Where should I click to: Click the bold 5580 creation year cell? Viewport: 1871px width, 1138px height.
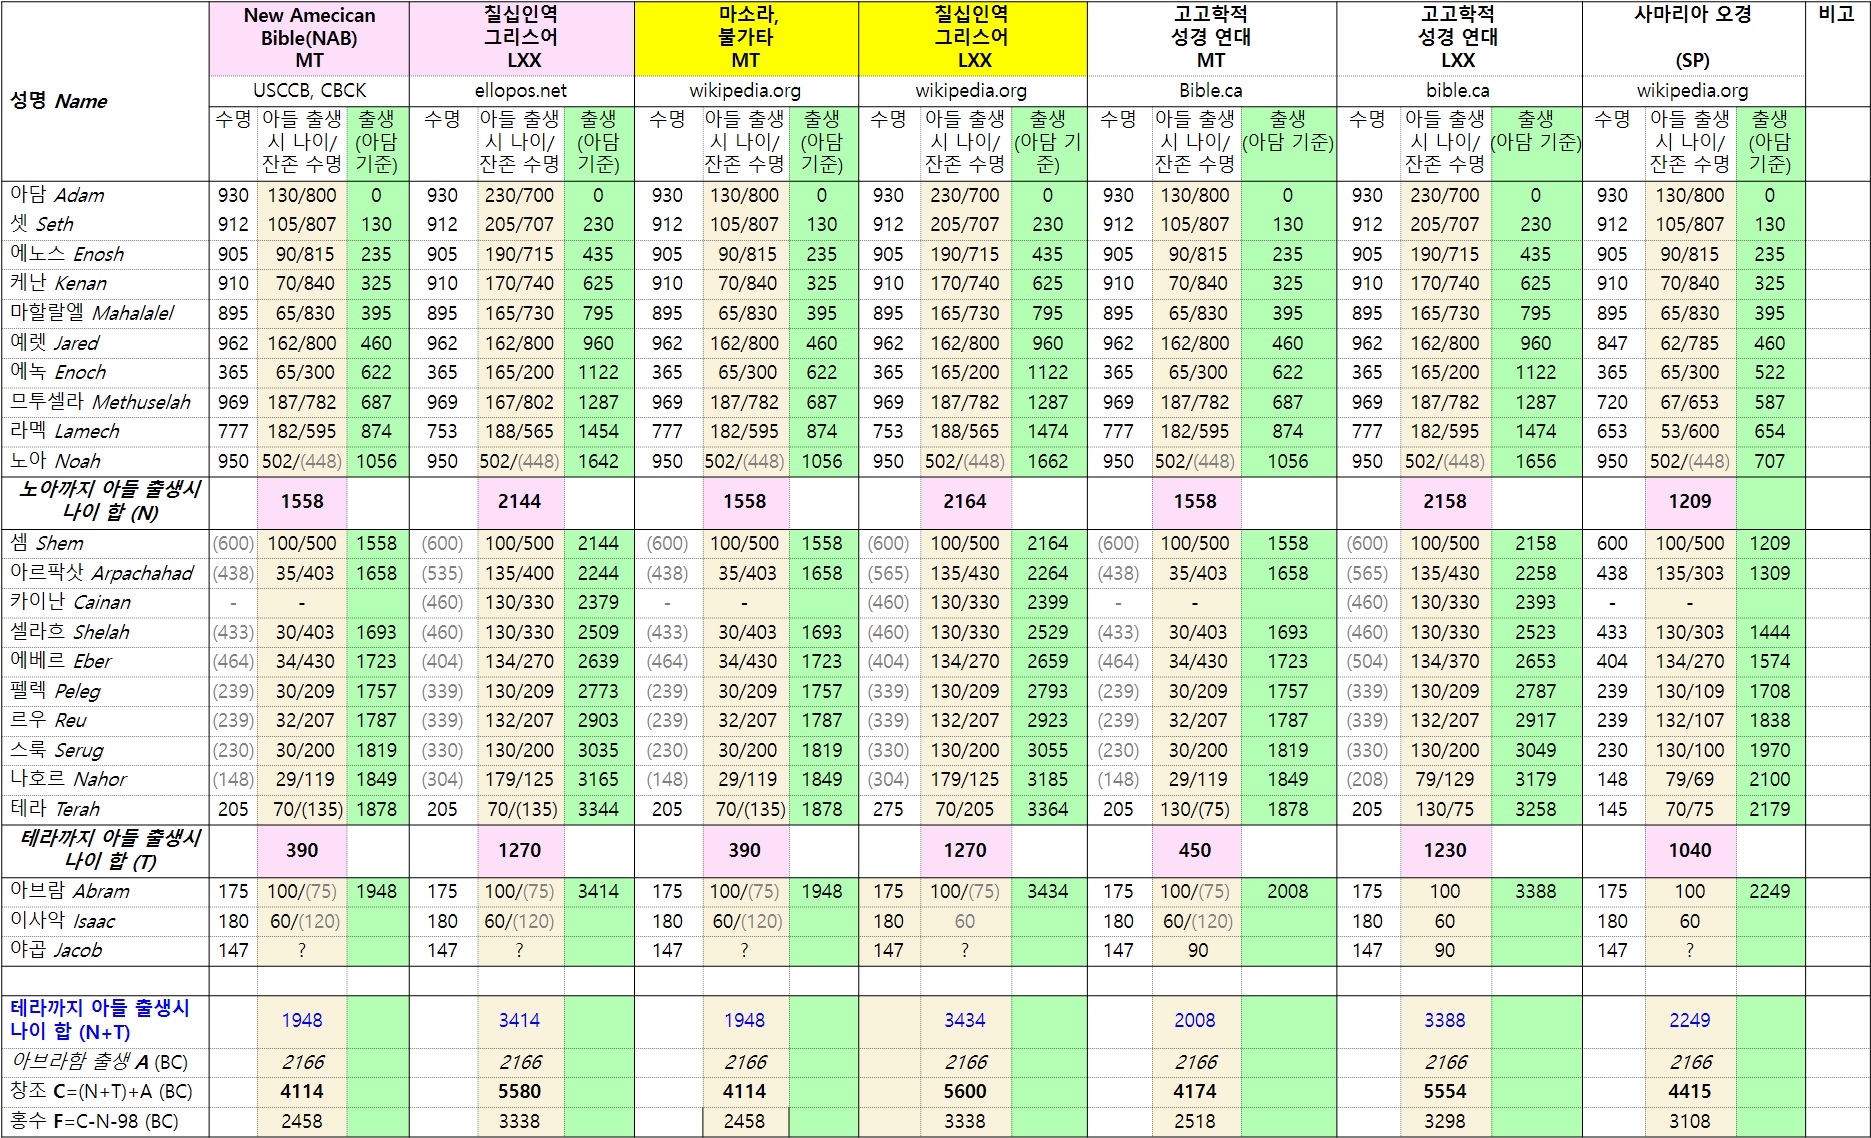pyautogui.click(x=519, y=1091)
